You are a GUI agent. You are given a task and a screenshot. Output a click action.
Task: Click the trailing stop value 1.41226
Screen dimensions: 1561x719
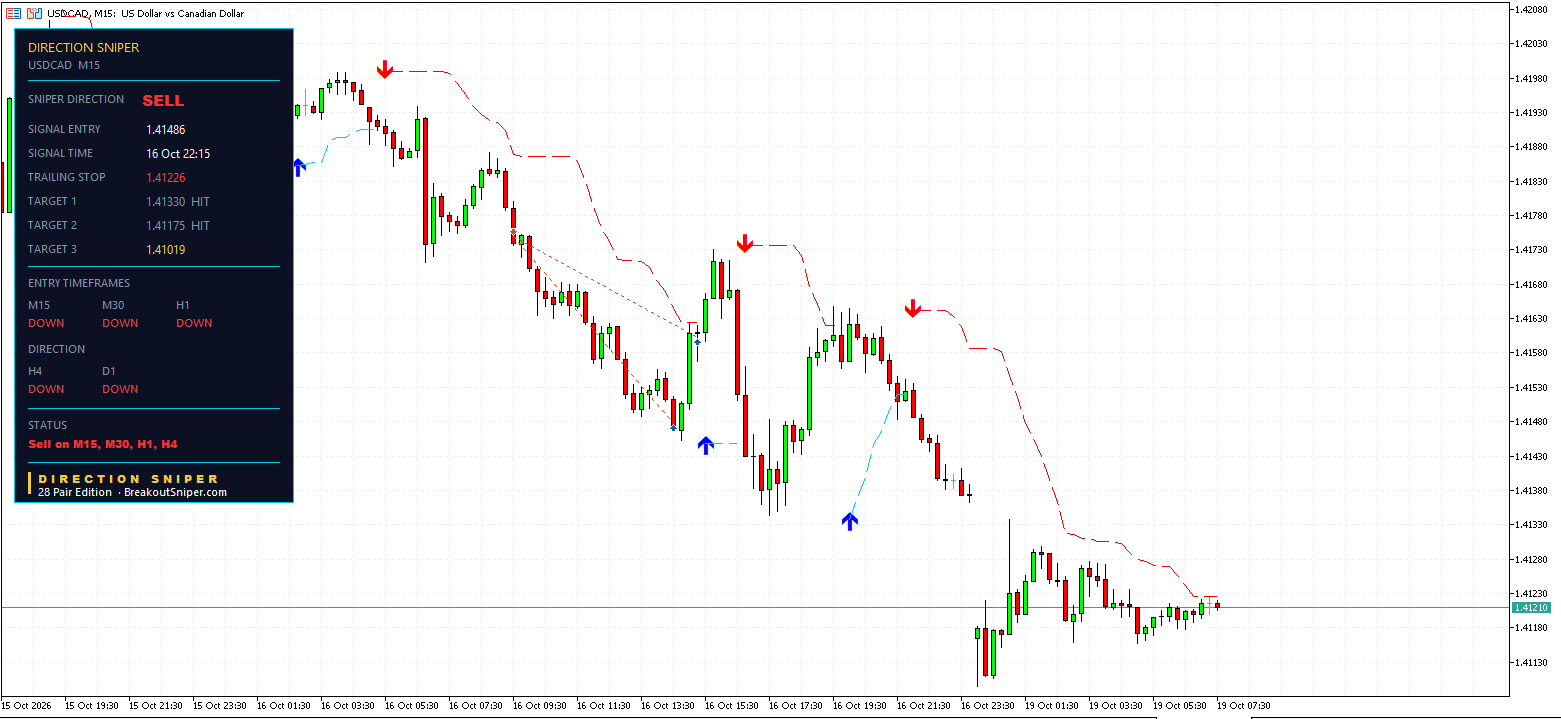click(165, 177)
